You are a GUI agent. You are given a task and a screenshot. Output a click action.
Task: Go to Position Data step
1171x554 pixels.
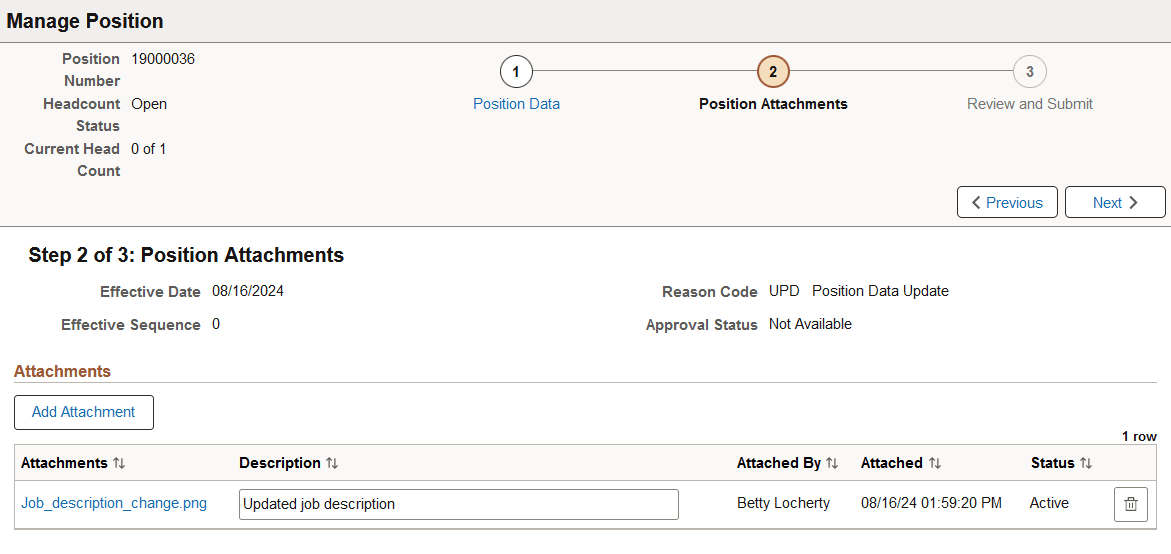(516, 104)
